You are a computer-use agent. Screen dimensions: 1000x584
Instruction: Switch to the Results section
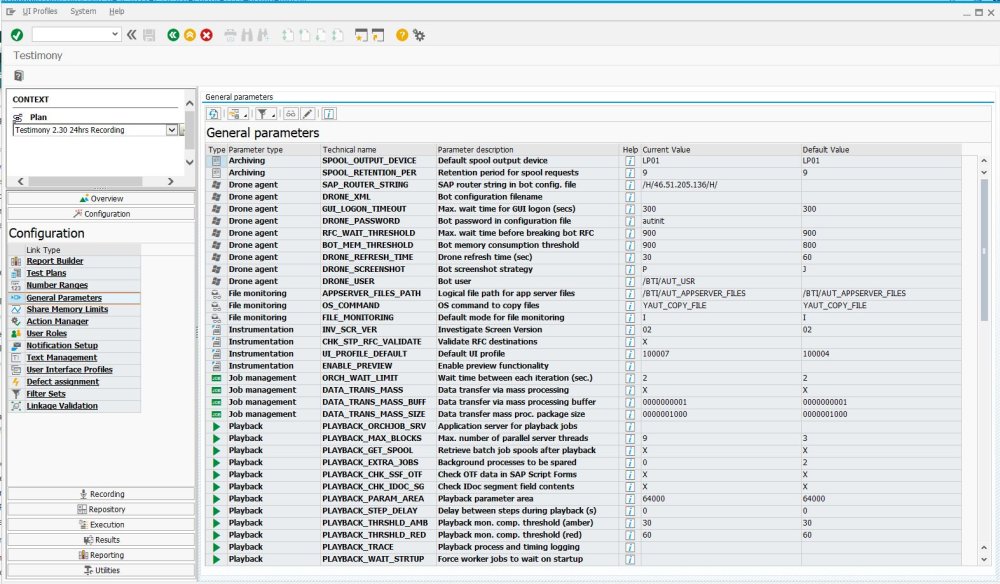[x=101, y=540]
